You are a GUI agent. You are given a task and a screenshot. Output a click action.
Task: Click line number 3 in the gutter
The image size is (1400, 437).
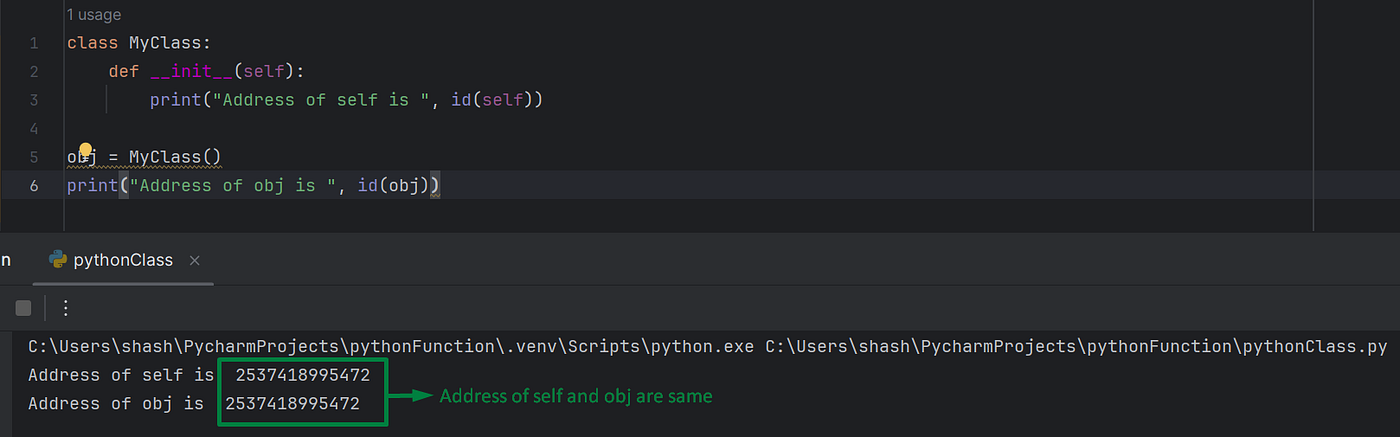click(x=34, y=100)
